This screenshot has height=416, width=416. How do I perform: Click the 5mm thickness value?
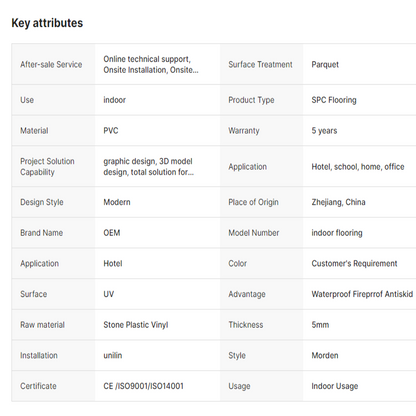coord(320,325)
